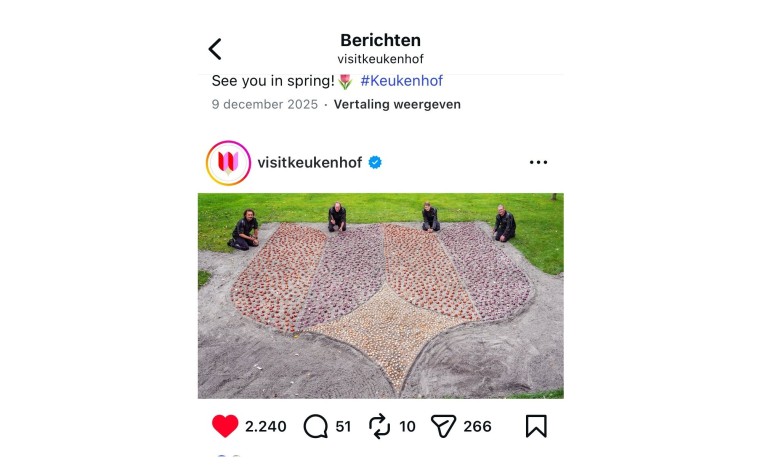Viewport: 760px width, 470px height.
Task: View the 2.240 likes list
Action: (266, 426)
